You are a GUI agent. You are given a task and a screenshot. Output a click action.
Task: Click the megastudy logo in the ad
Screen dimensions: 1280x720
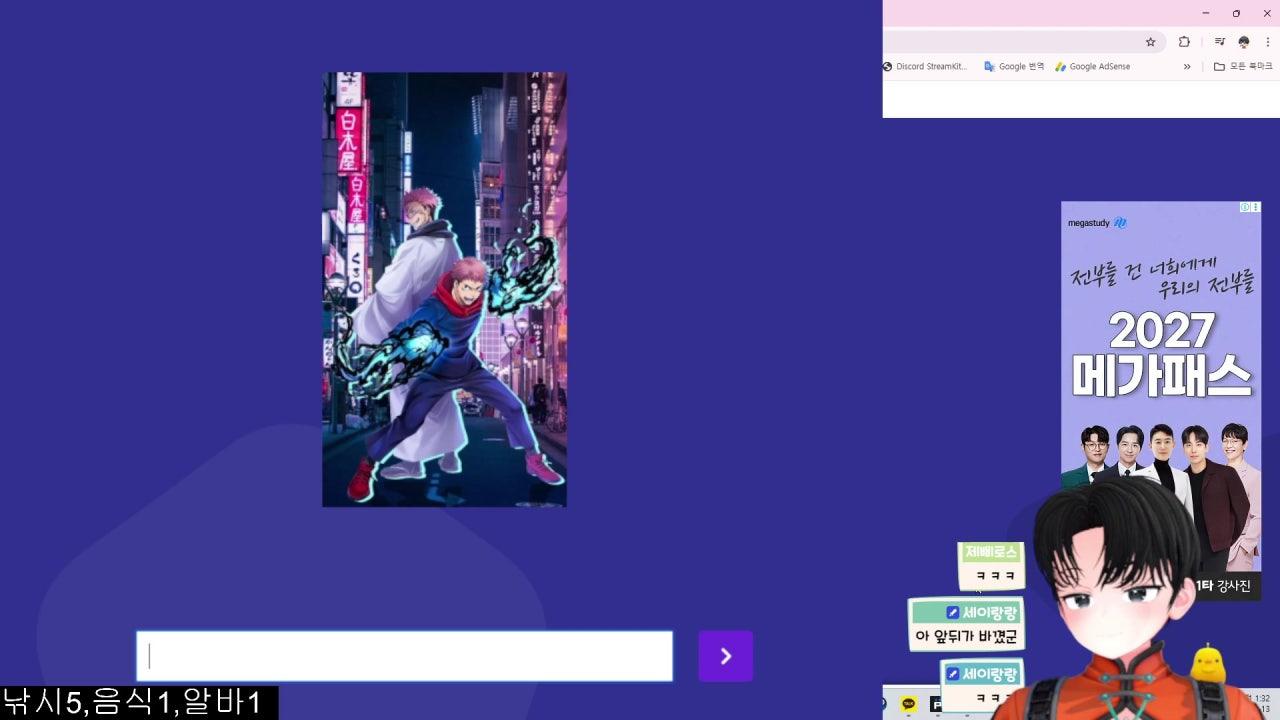tap(1097, 223)
